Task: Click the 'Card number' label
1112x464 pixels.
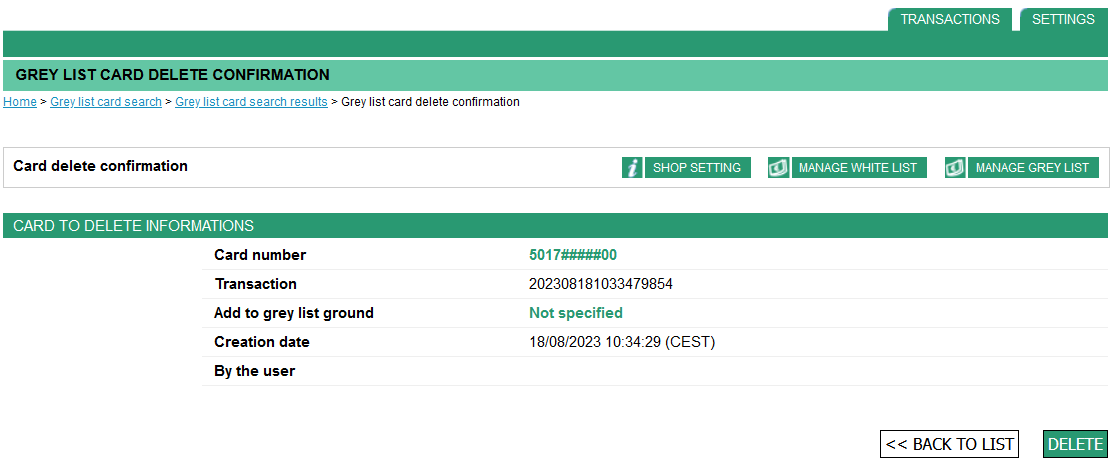Action: pyautogui.click(x=260, y=255)
